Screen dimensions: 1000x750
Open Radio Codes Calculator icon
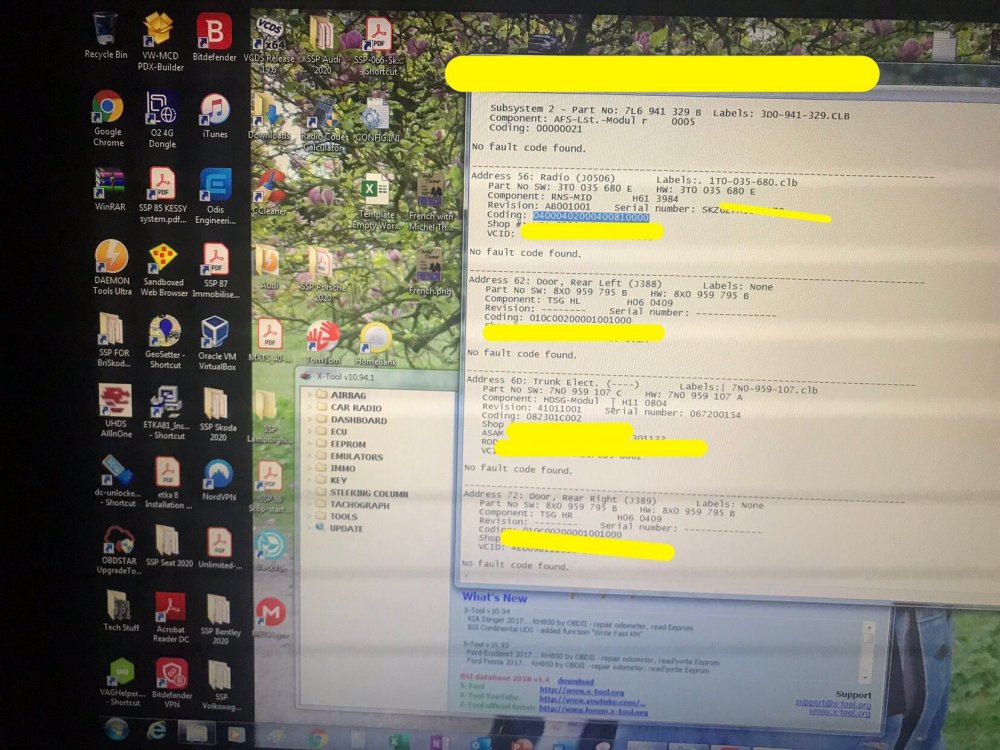click(323, 126)
